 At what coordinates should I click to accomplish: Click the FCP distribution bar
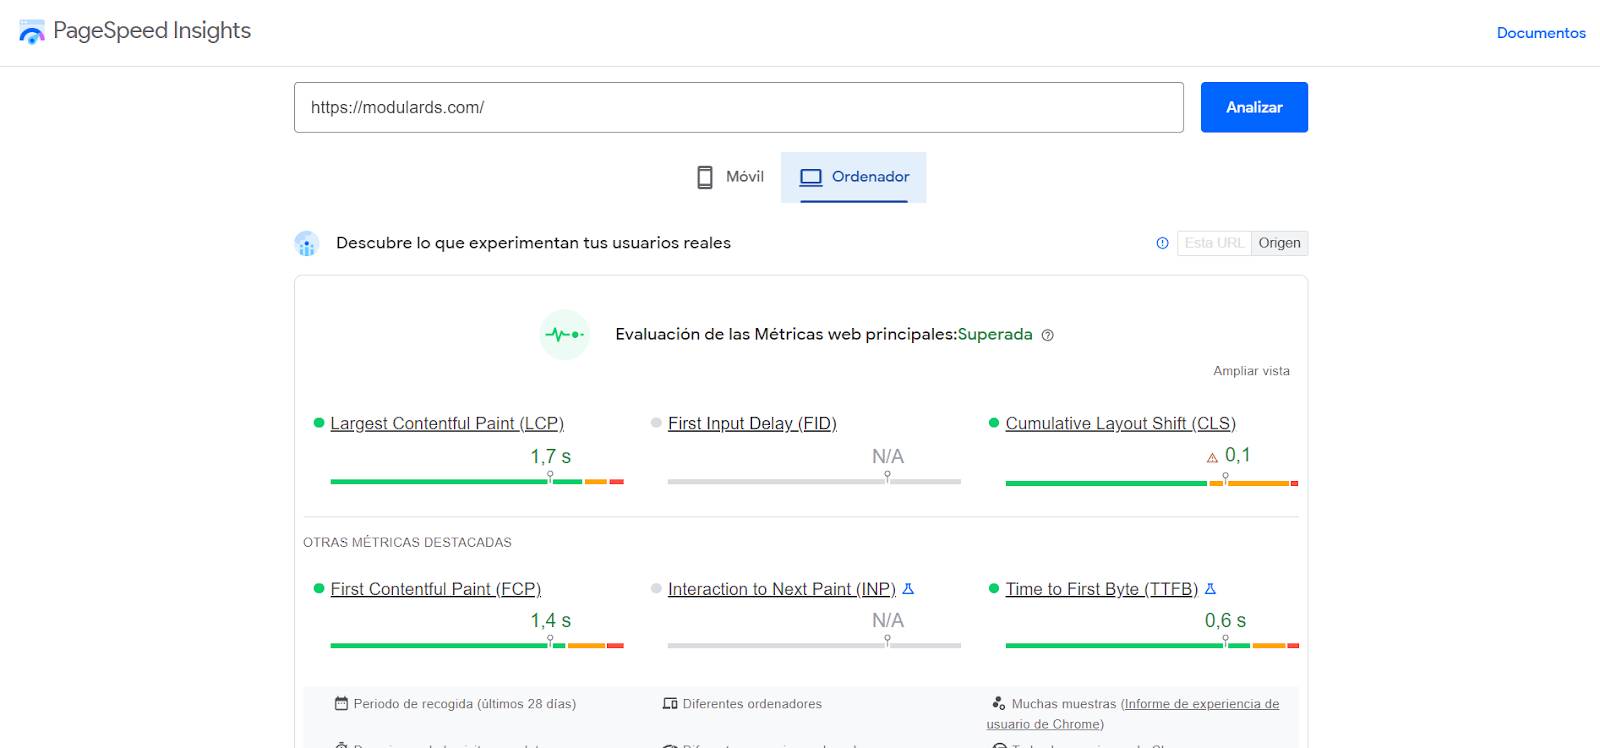[477, 646]
